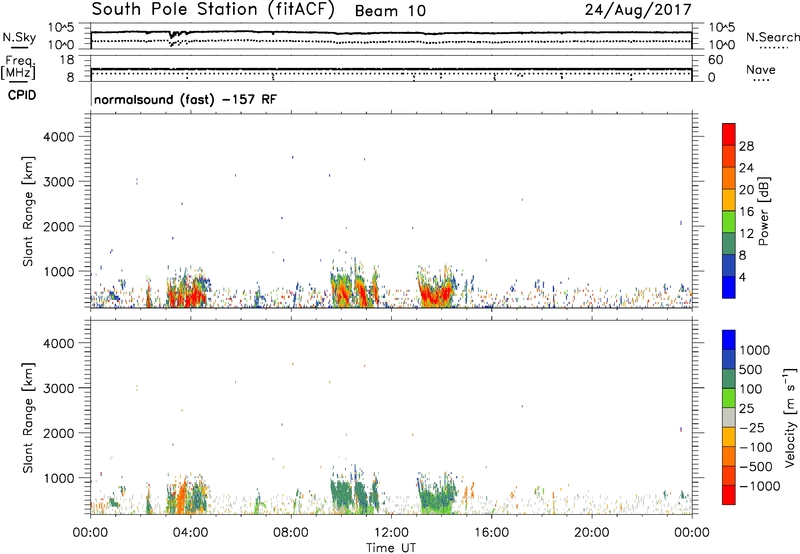Screen dimensions: 800x554
Task: Click the '12:00' time axis label
Action: coord(391,533)
